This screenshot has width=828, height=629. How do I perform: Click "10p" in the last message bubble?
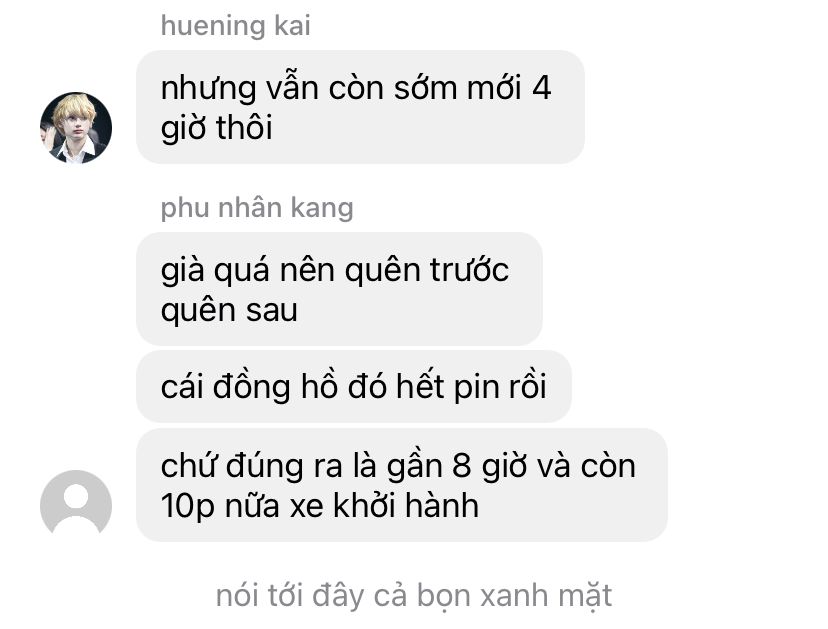click(187, 507)
